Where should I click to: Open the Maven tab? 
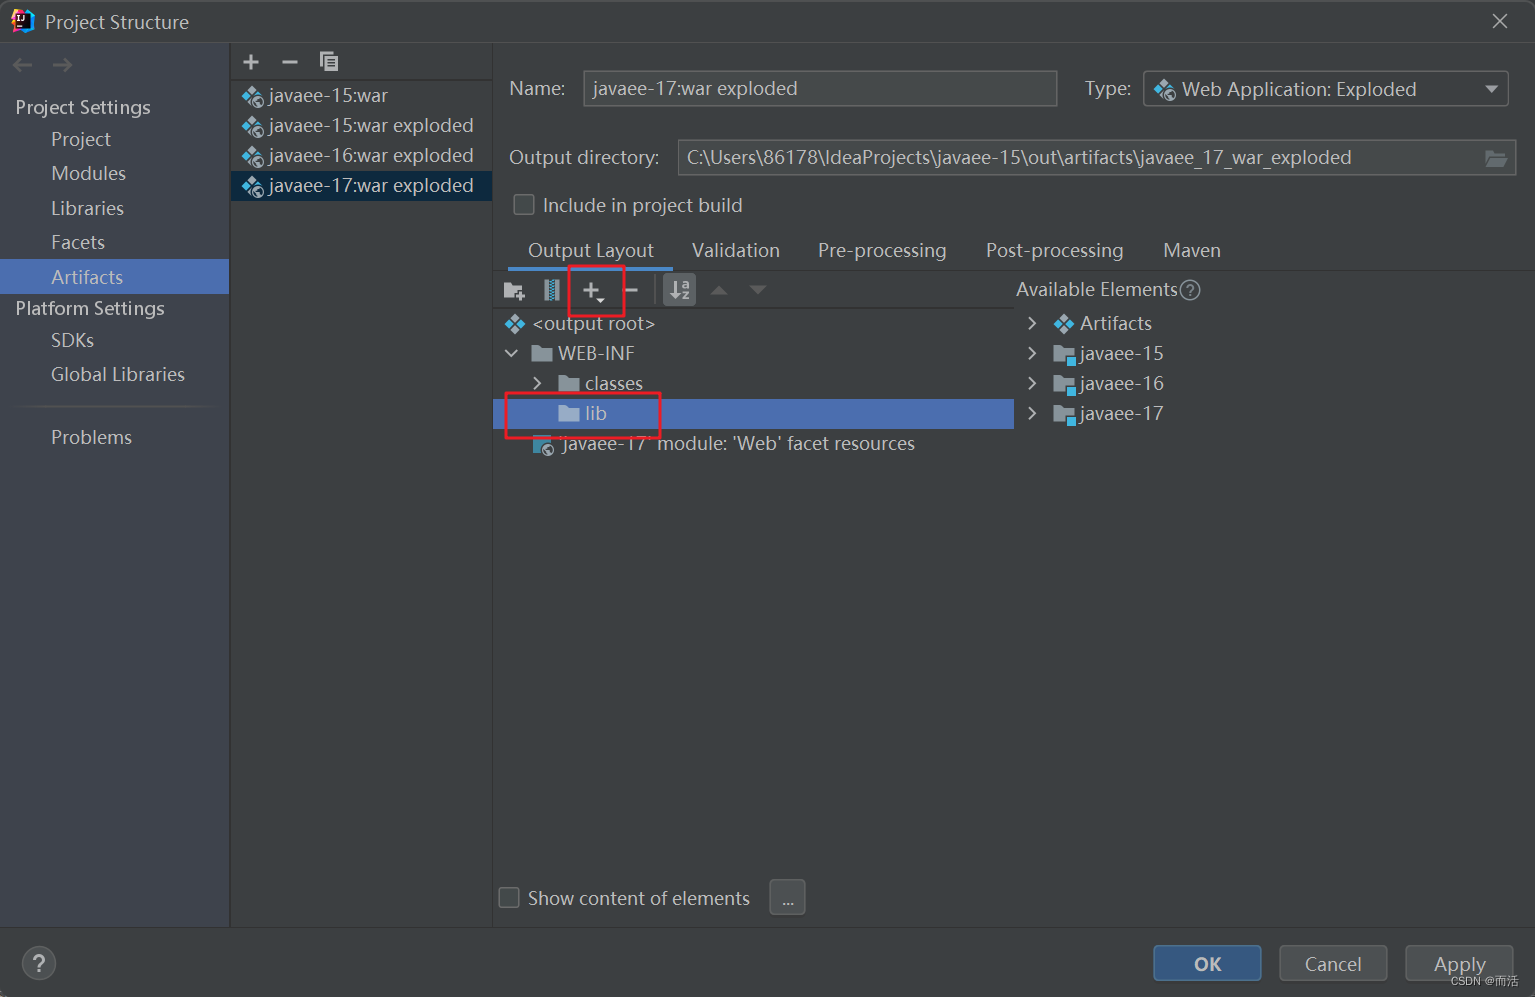point(1192,251)
